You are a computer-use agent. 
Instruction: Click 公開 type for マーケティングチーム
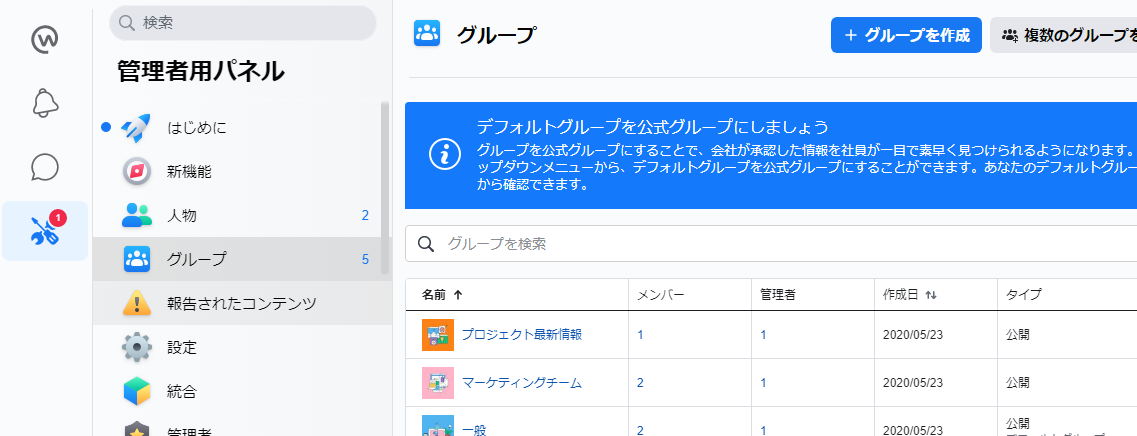point(1018,382)
